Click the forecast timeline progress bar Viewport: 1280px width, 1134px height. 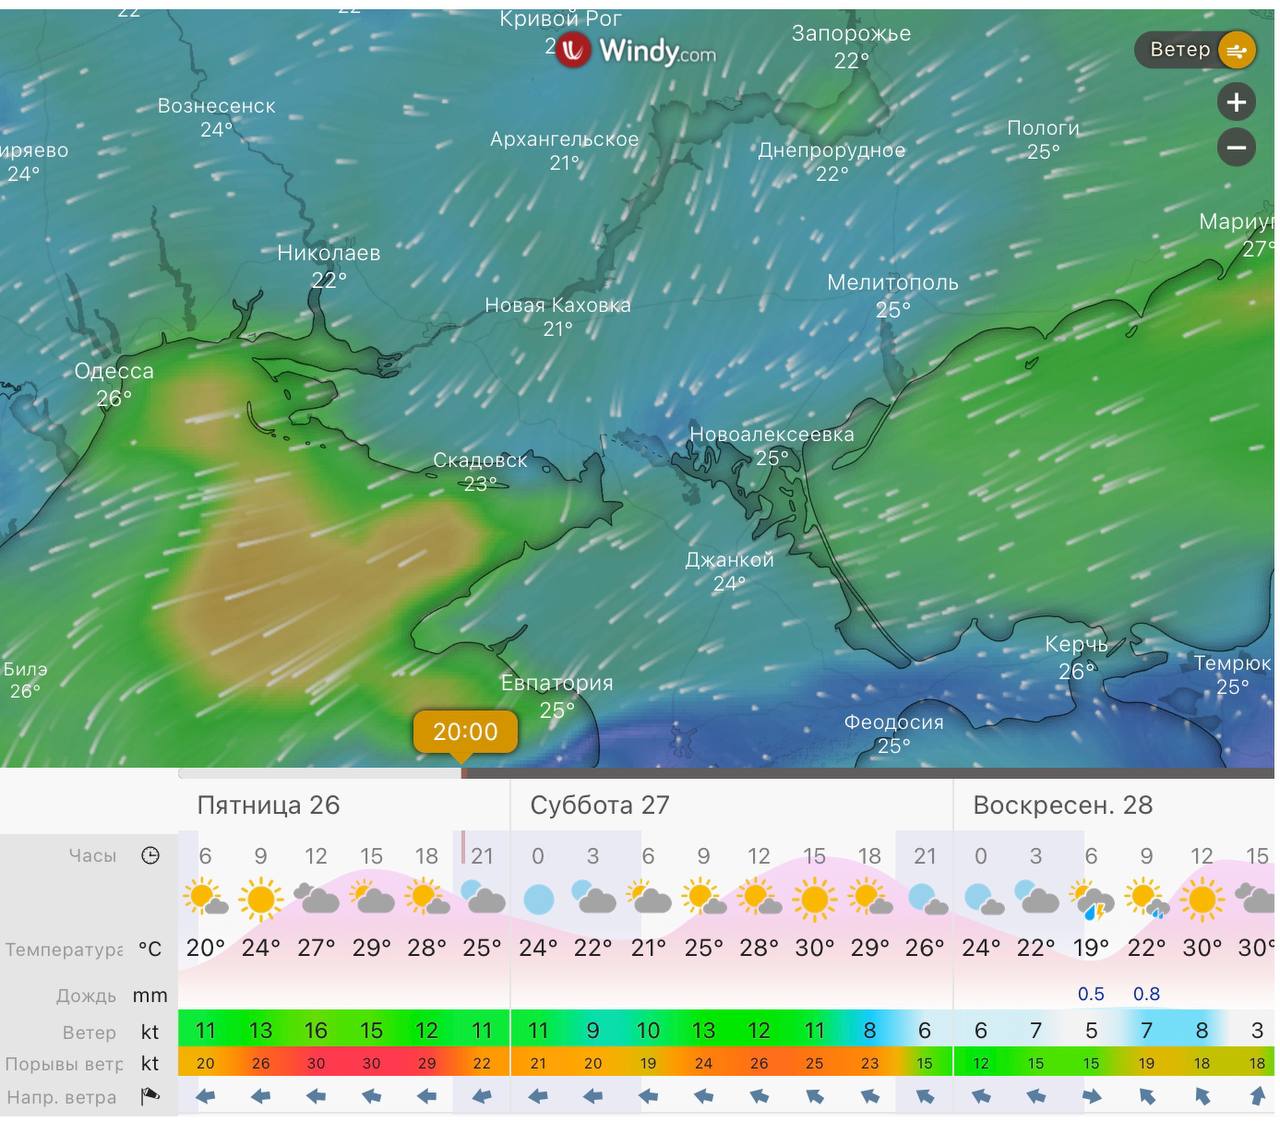pos(726,773)
